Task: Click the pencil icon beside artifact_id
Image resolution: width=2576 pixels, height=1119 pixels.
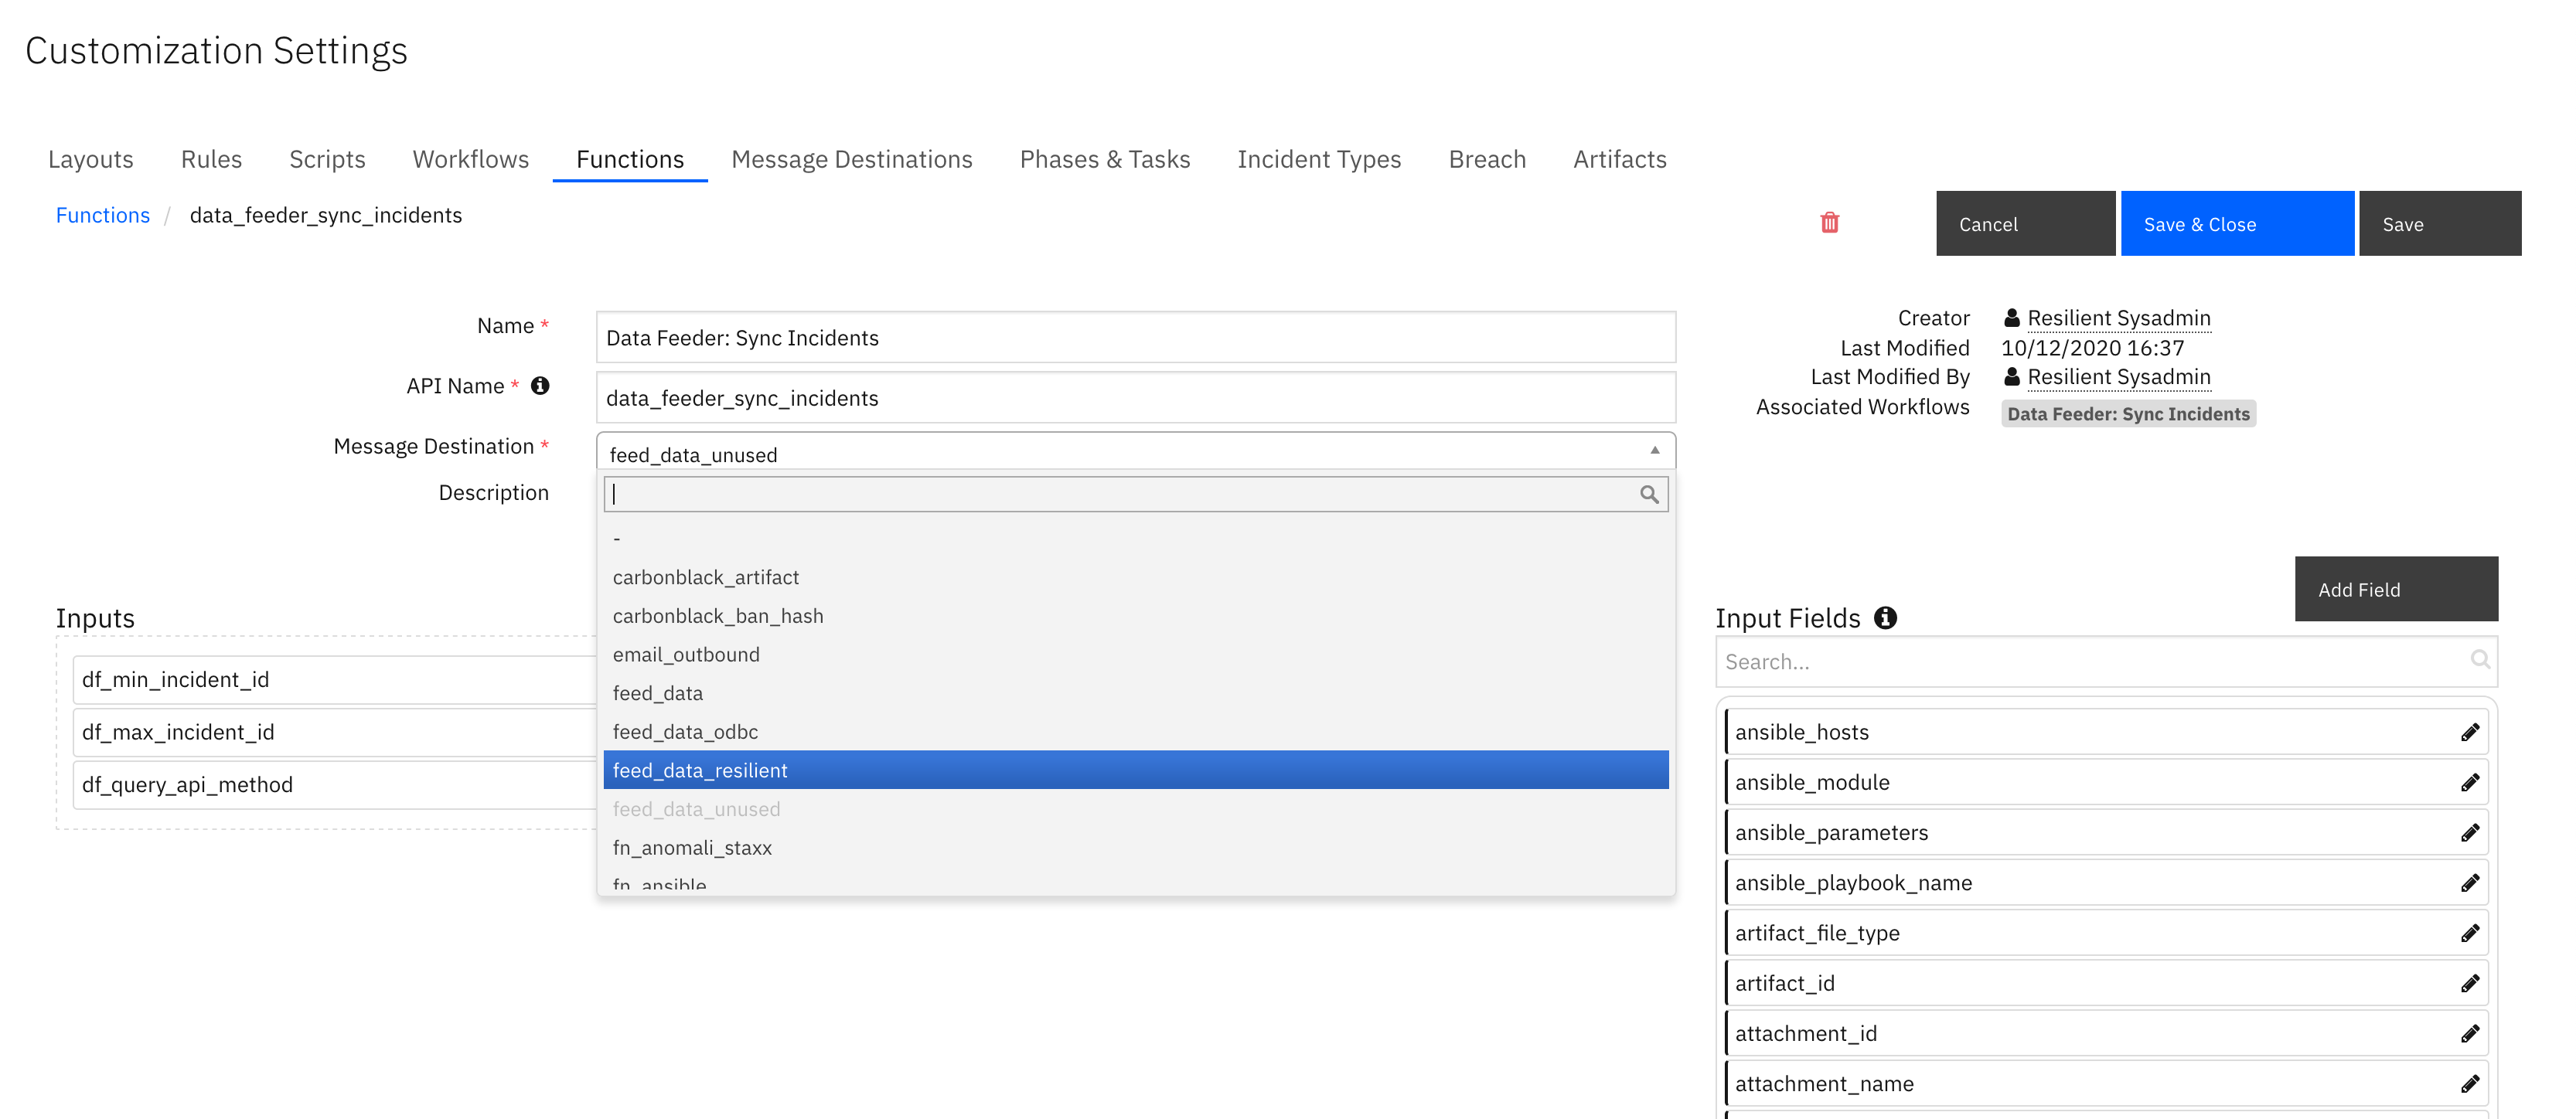Action: [x=2469, y=983]
